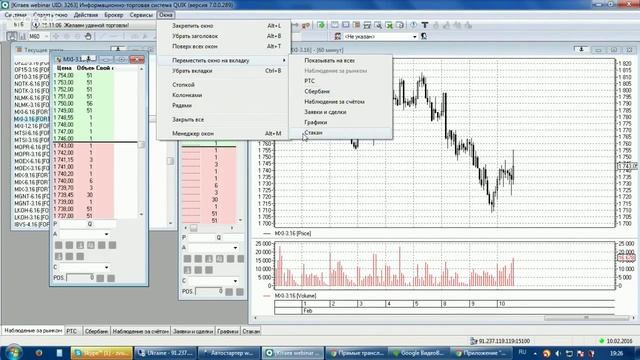This screenshot has height=360, width=640.
Task: Click the green arrow icon in top toolbar
Action: 321,25
